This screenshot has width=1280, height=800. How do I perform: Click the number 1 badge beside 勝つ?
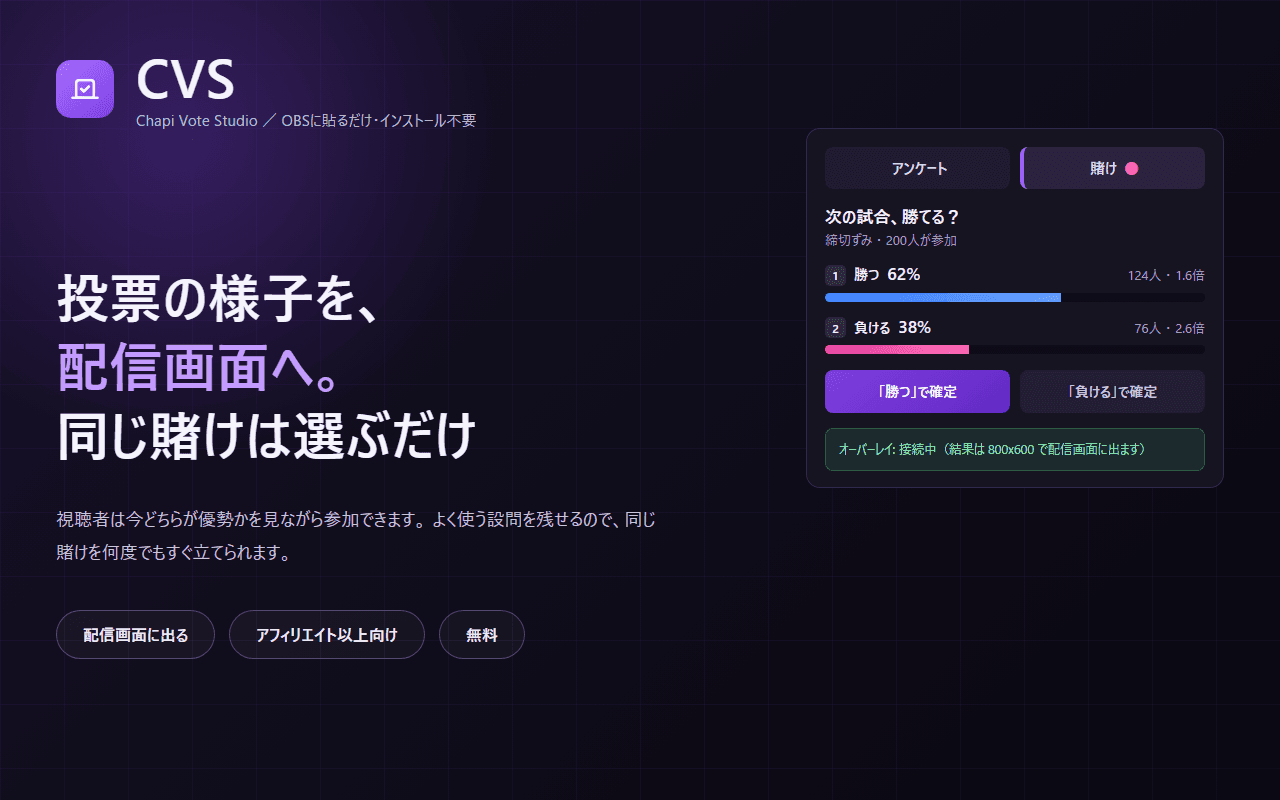tap(835, 275)
